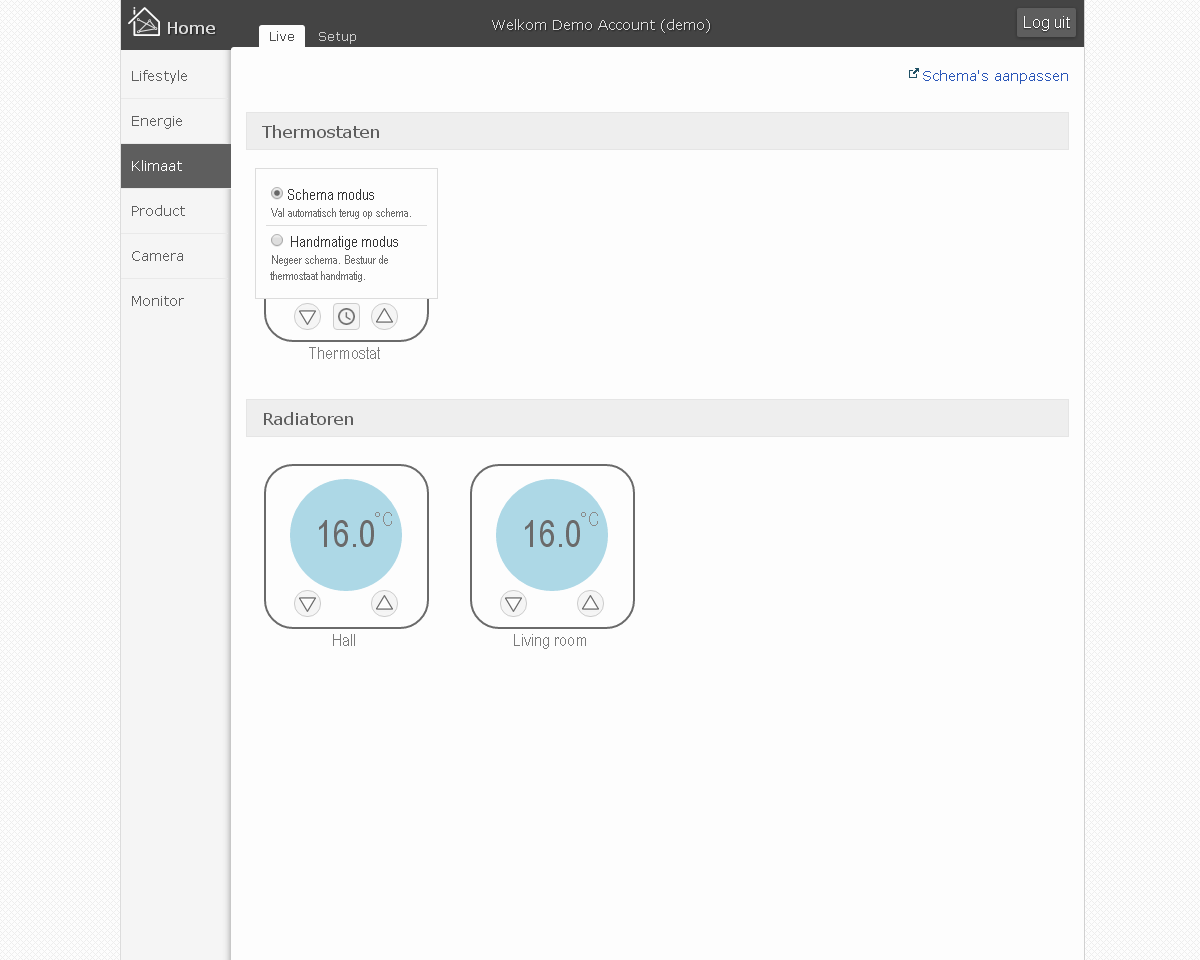Open the Monitor sidebar section
This screenshot has height=960, width=1200.
pos(157,301)
